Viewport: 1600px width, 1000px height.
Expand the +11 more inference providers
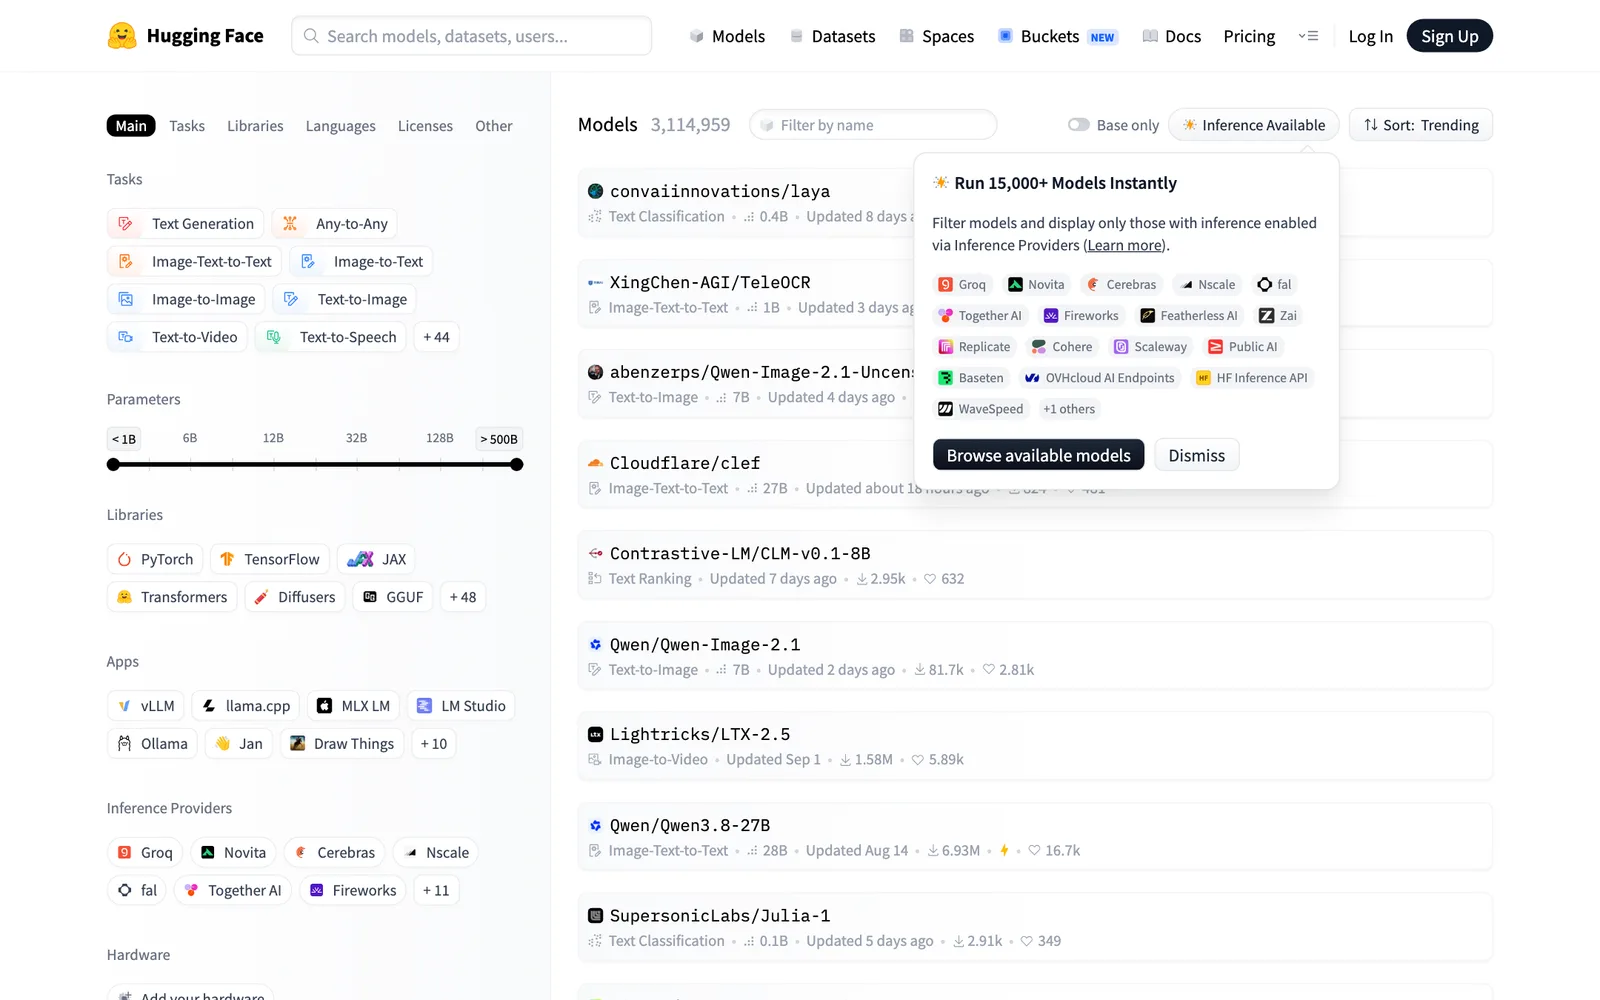436,891
